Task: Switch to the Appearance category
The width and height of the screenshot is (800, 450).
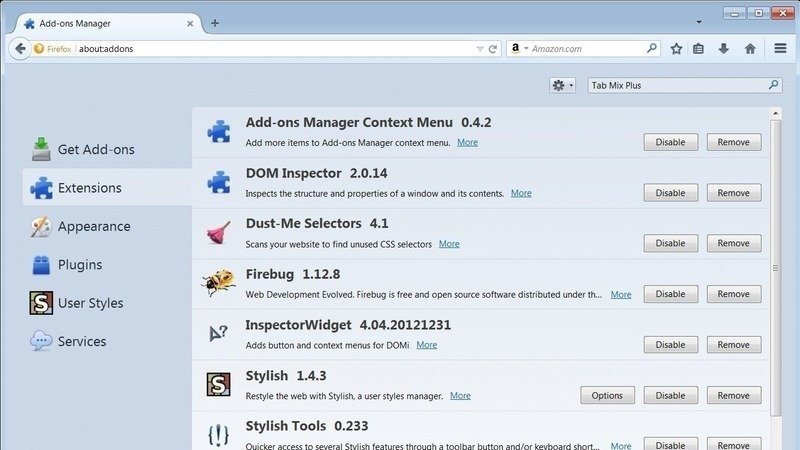Action: click(x=107, y=226)
